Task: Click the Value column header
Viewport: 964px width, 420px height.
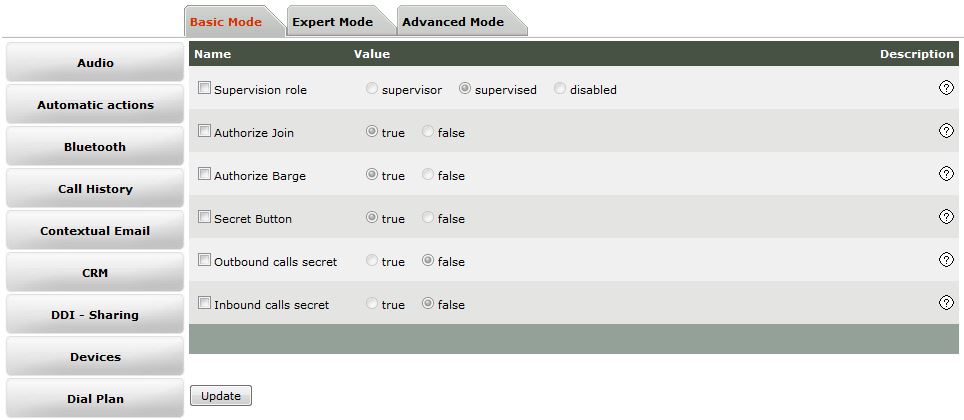Action: 372,54
